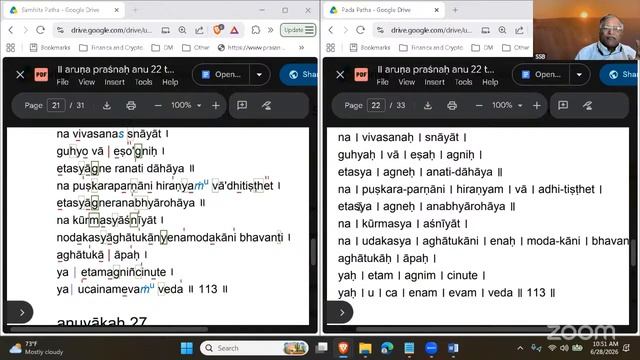The width and height of the screenshot is (640, 360).
Task: Expand side panel arrow in left PDF
Action: [x=22, y=313]
